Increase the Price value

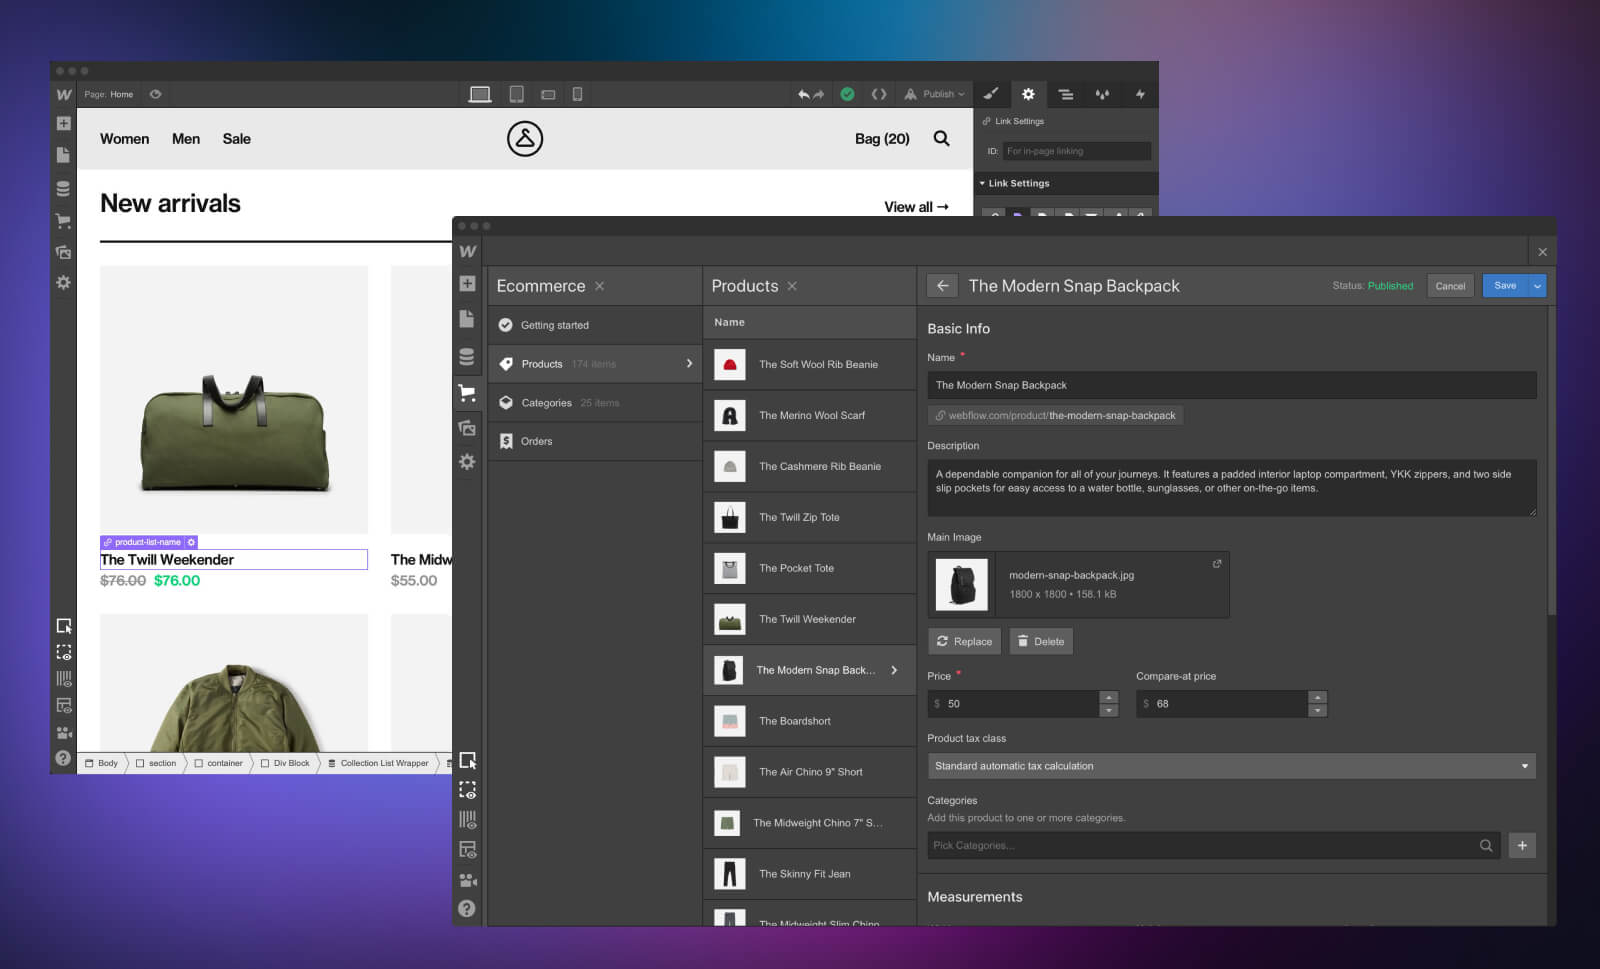click(1108, 698)
